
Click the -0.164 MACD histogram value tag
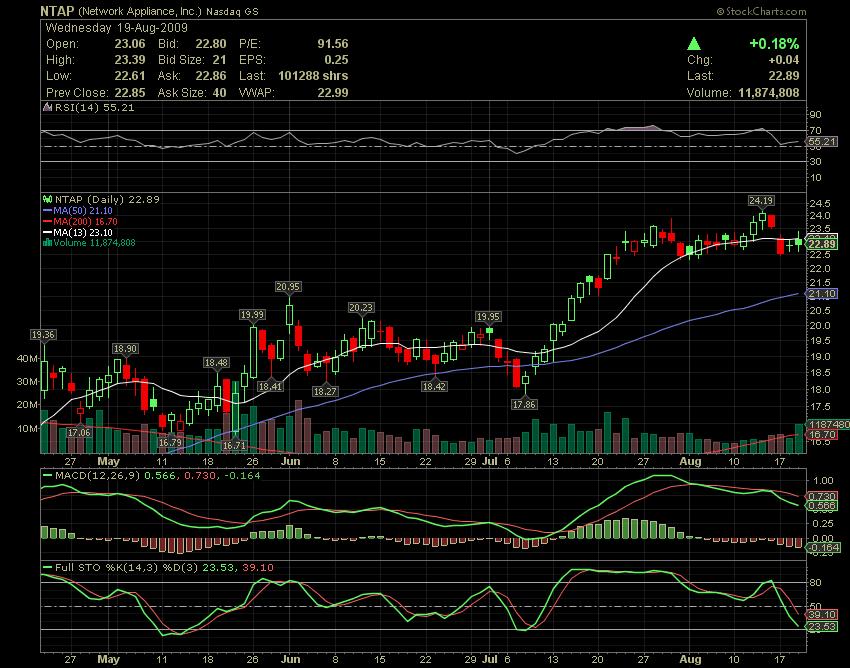(823, 548)
